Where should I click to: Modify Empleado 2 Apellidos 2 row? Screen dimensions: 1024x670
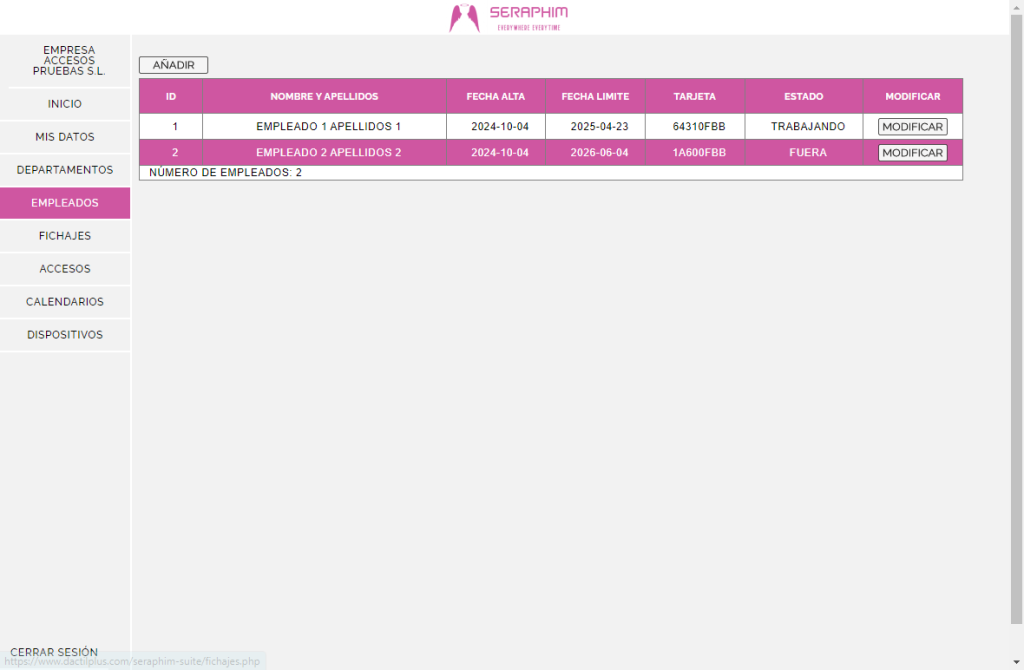[x=912, y=153]
